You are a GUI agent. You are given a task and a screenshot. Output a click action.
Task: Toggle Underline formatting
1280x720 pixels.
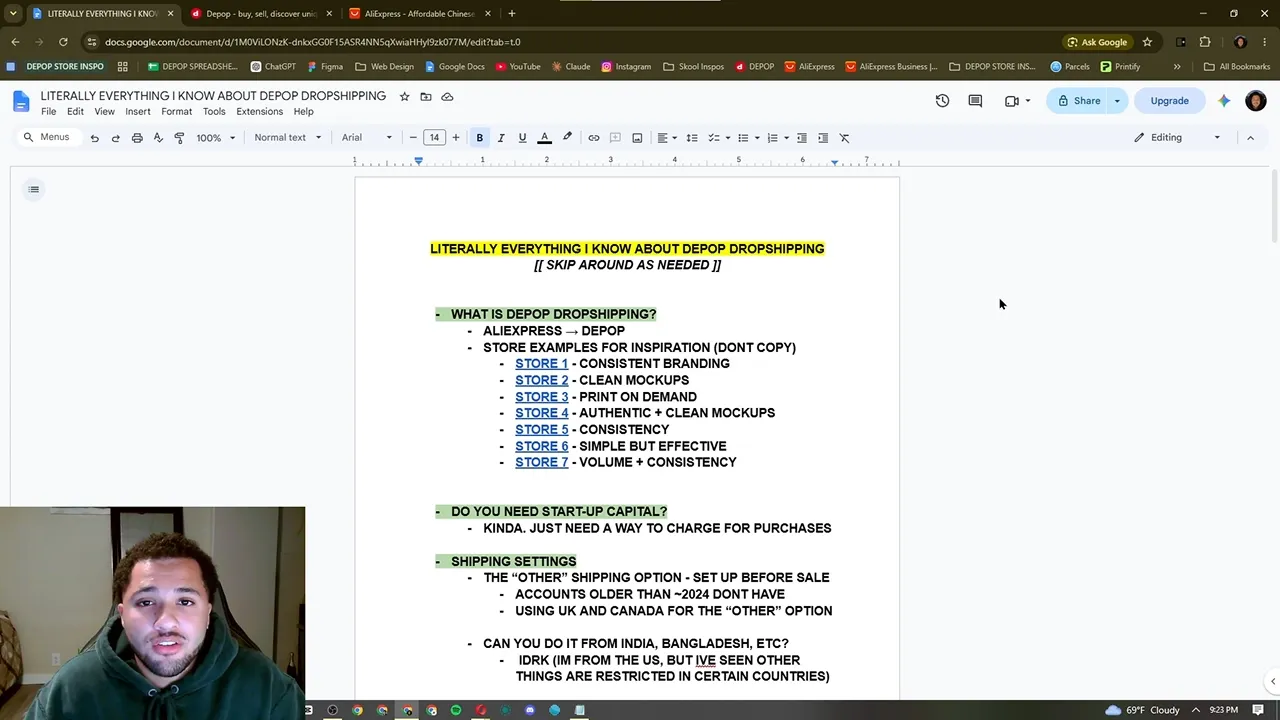(x=522, y=138)
